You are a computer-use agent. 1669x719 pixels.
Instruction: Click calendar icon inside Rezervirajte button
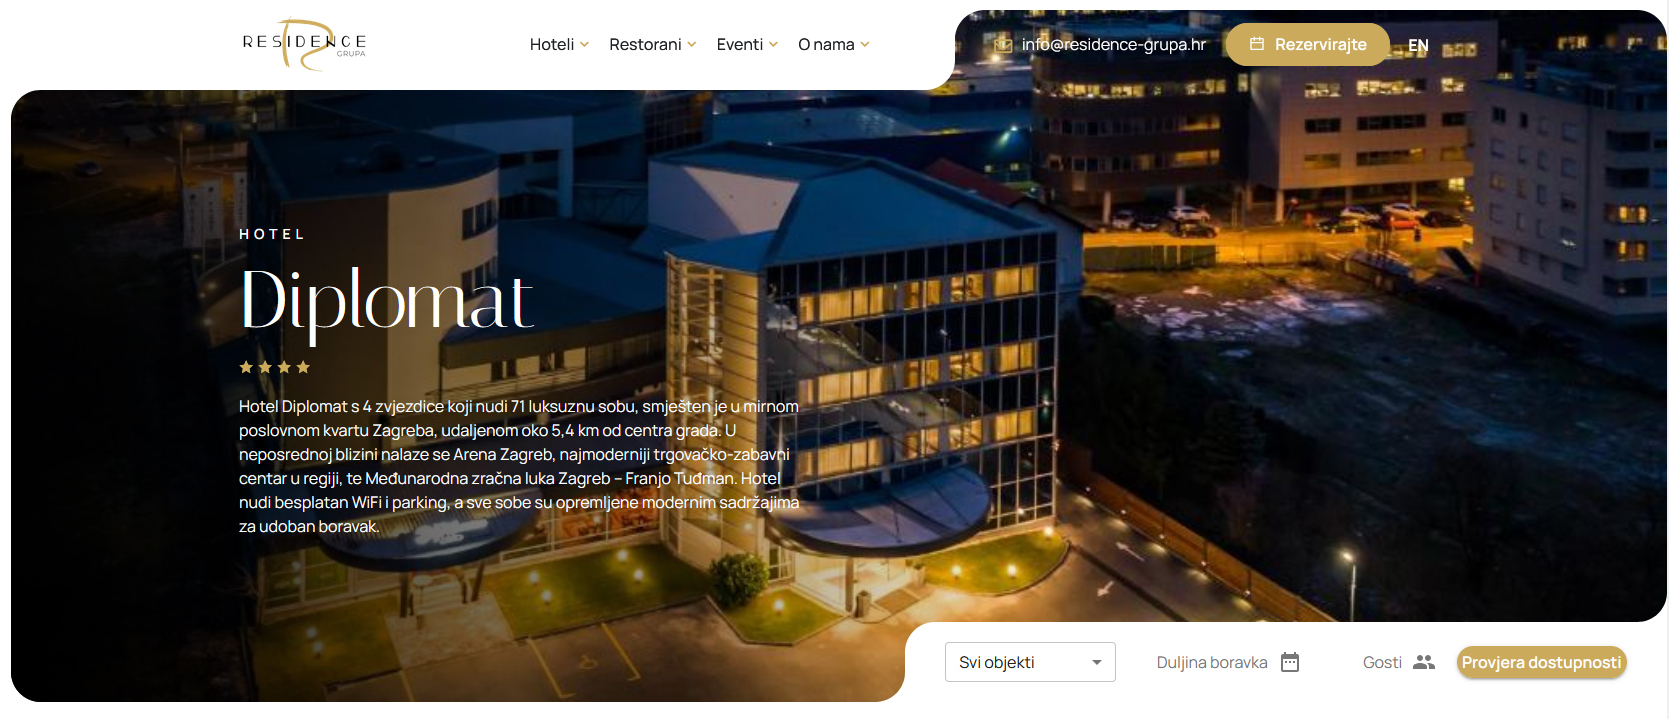pyautogui.click(x=1257, y=44)
